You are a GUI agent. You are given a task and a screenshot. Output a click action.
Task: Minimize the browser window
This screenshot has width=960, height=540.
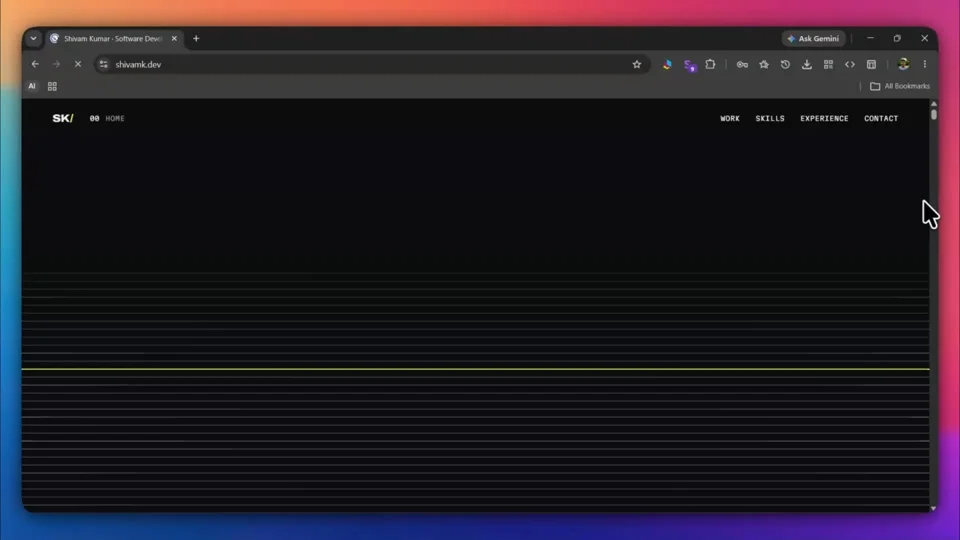[870, 39]
